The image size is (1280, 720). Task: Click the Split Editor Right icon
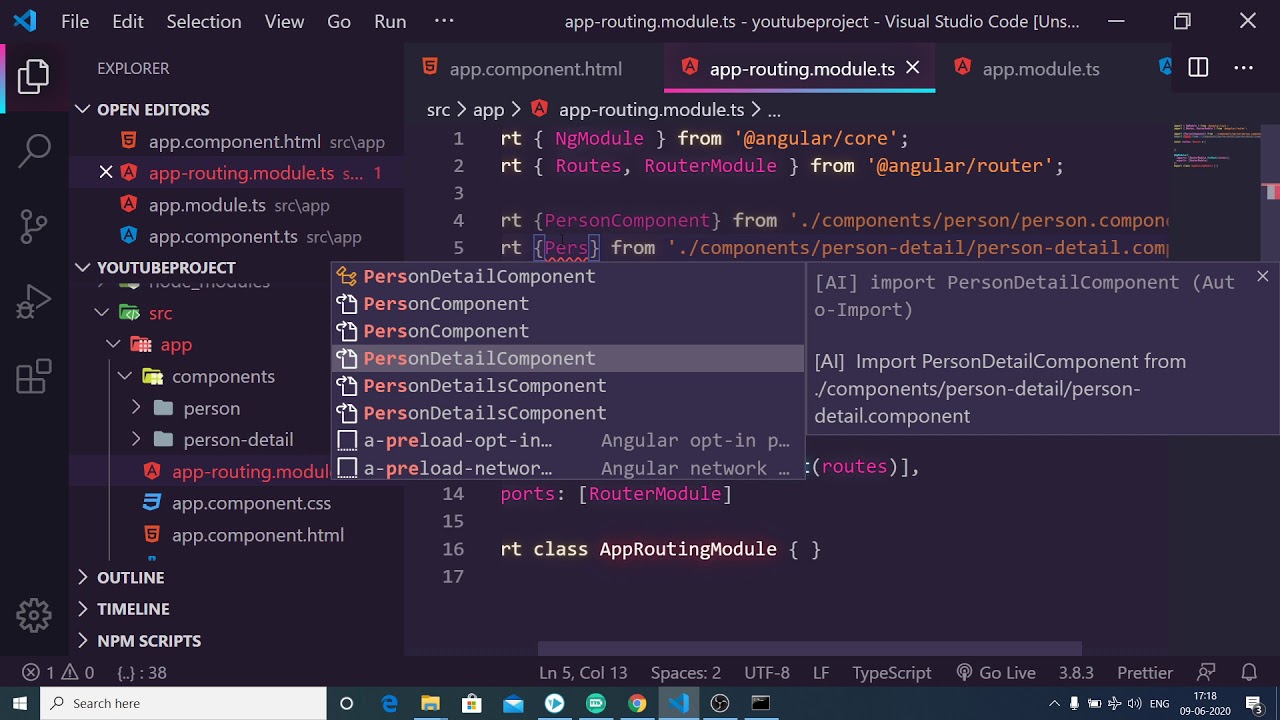[1198, 68]
